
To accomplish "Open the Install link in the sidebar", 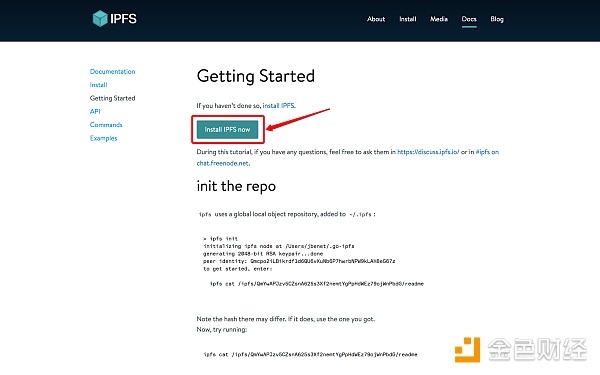I will coord(98,85).
